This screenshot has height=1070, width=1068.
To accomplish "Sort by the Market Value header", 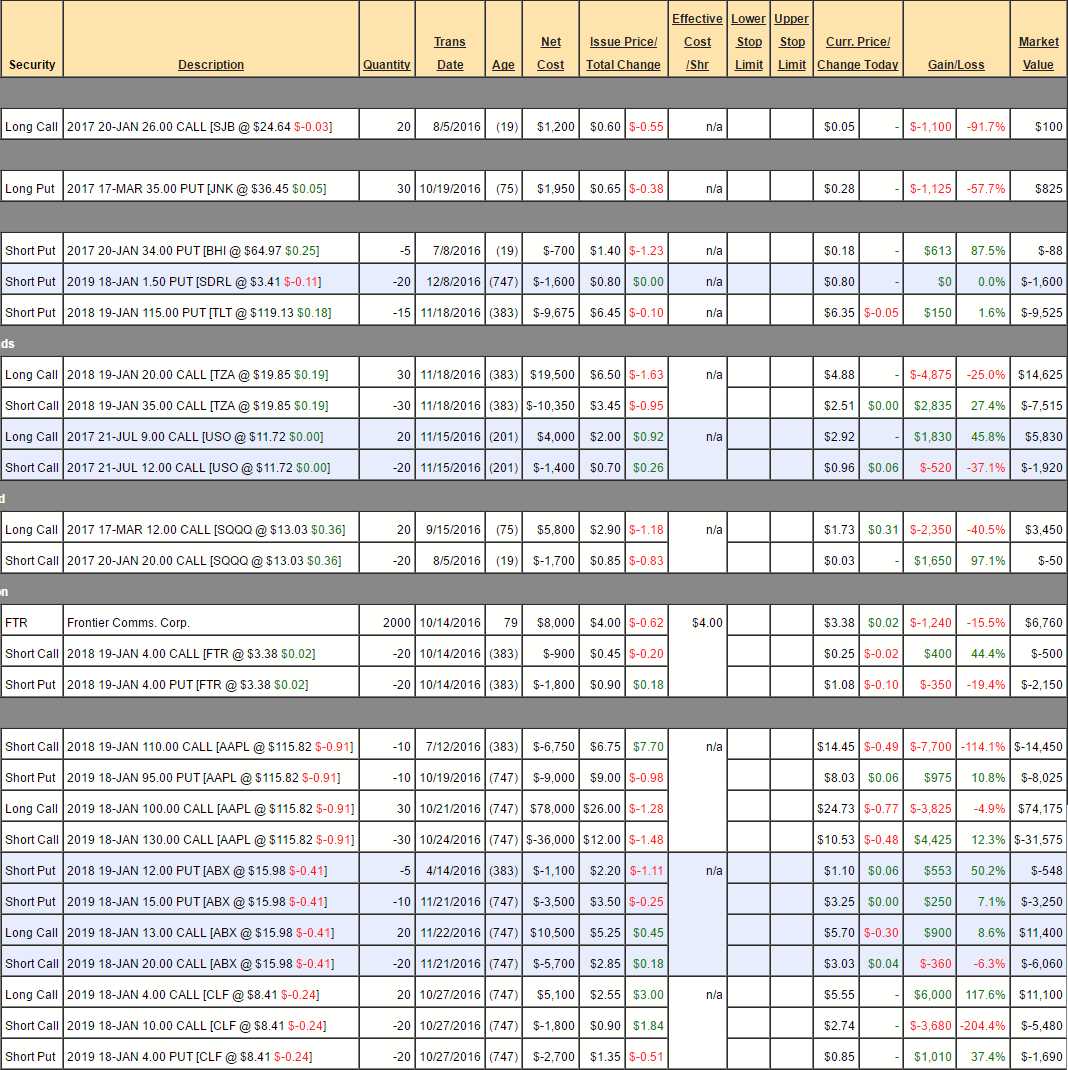I will (1038, 53).
